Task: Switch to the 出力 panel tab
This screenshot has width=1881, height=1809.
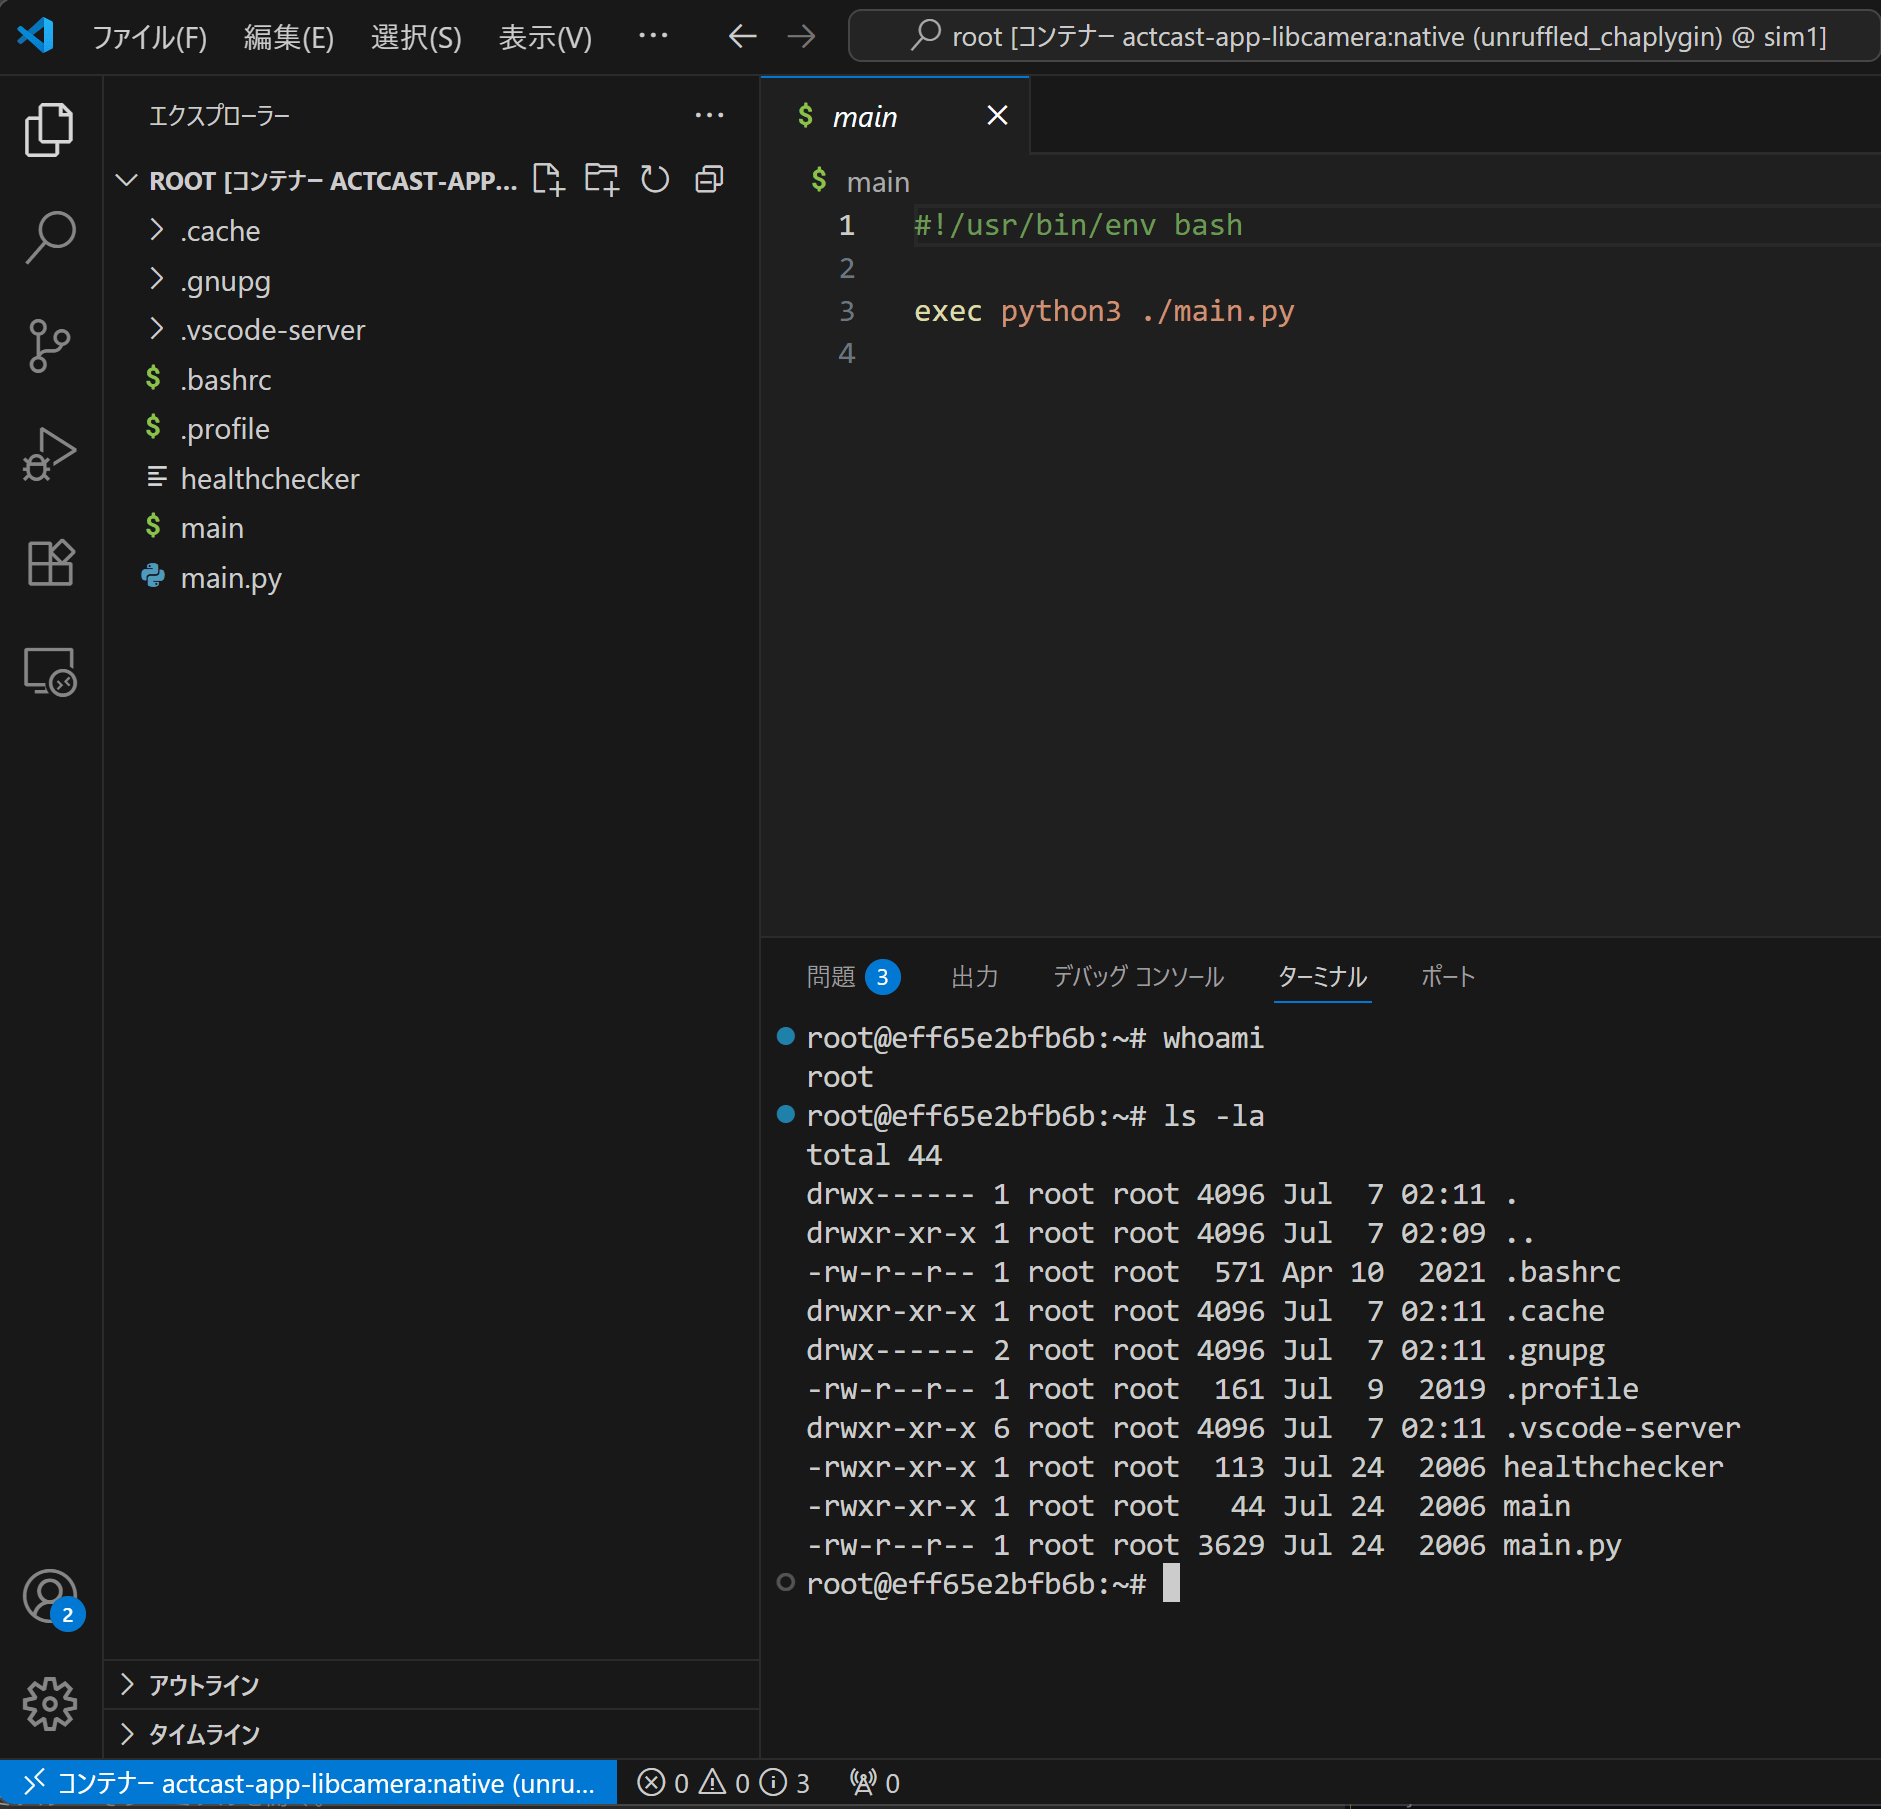Action: [x=975, y=977]
